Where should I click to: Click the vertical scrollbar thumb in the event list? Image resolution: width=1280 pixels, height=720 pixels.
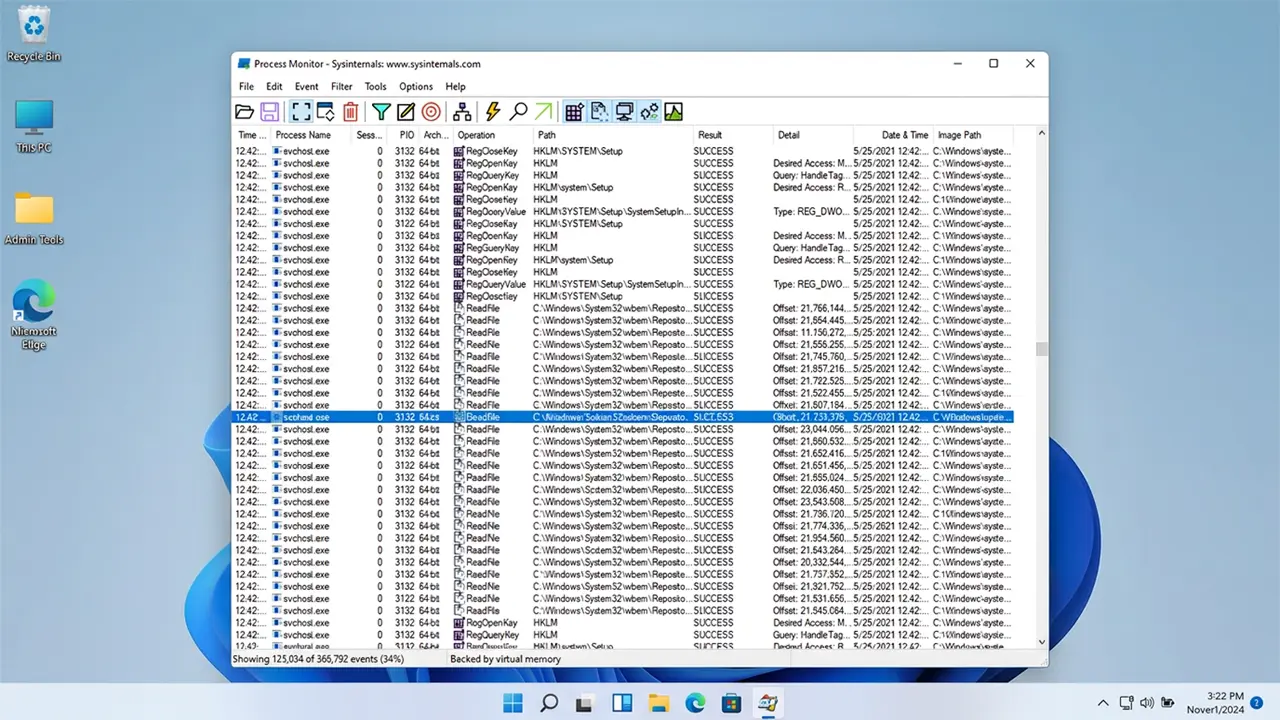[x=1042, y=349]
